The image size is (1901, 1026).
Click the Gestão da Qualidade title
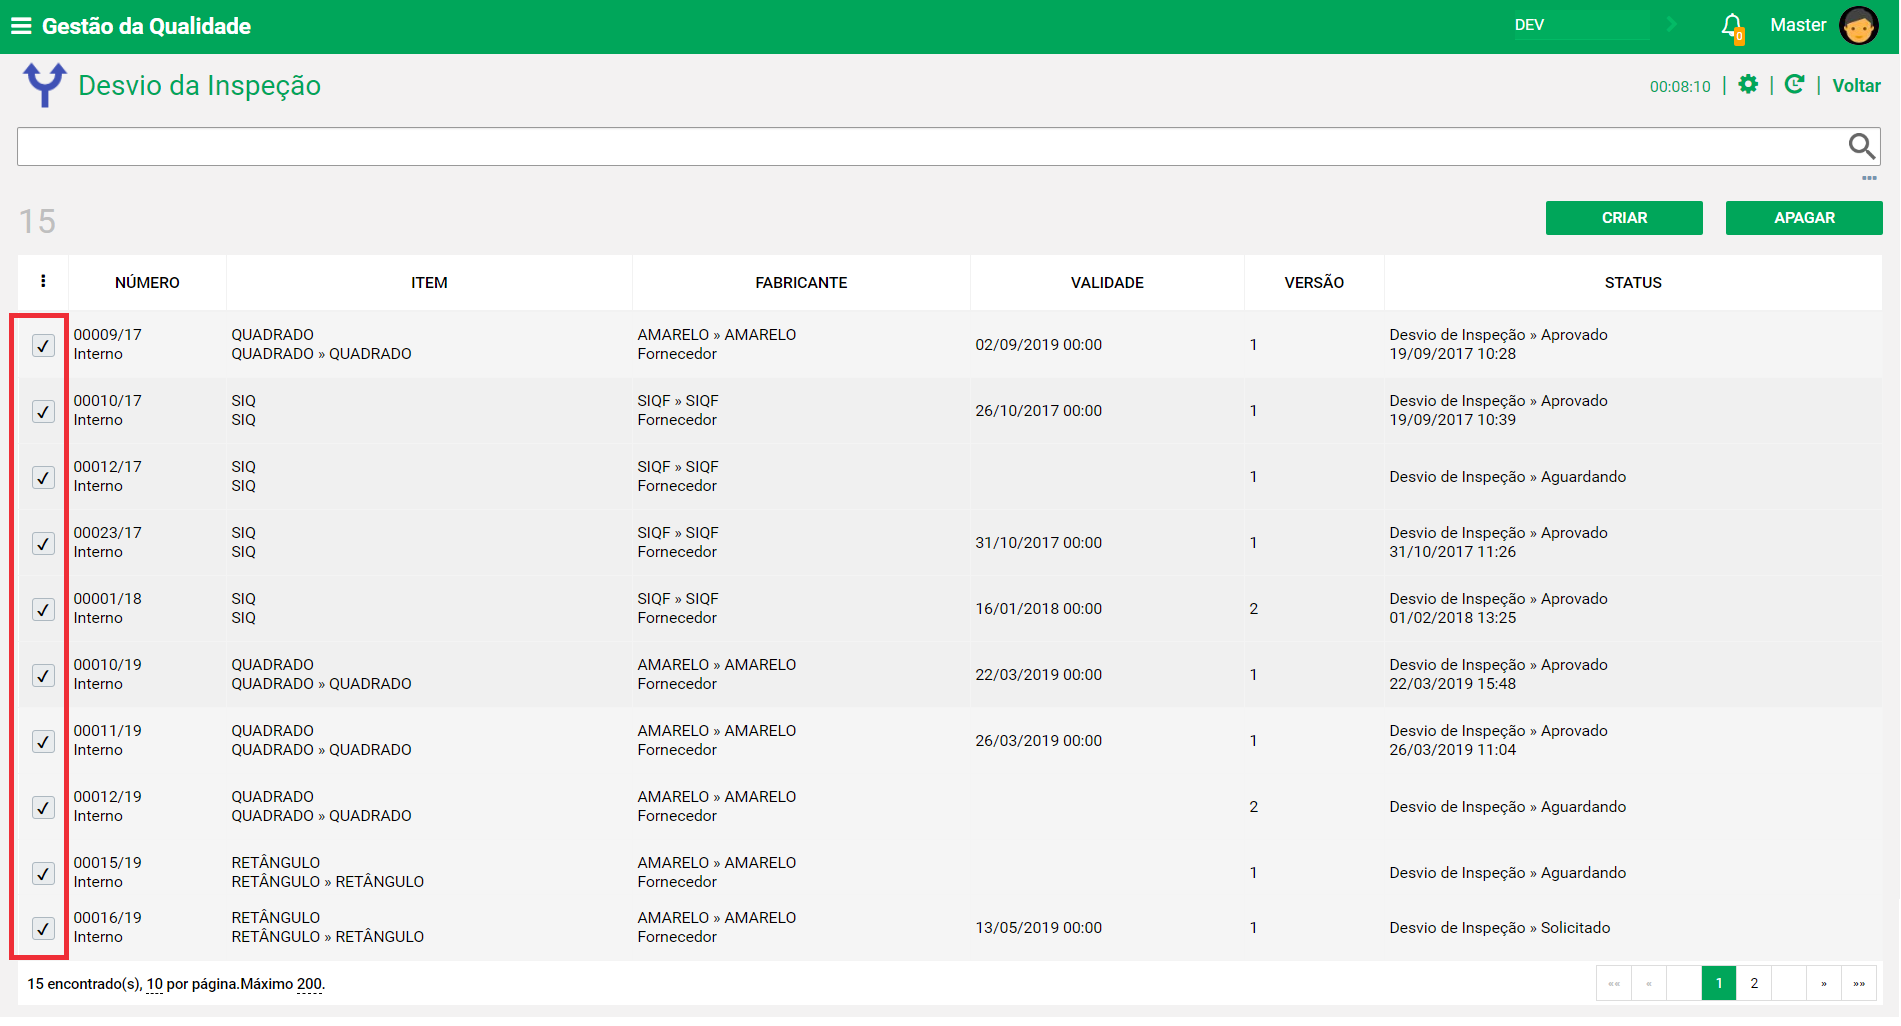pyautogui.click(x=147, y=26)
